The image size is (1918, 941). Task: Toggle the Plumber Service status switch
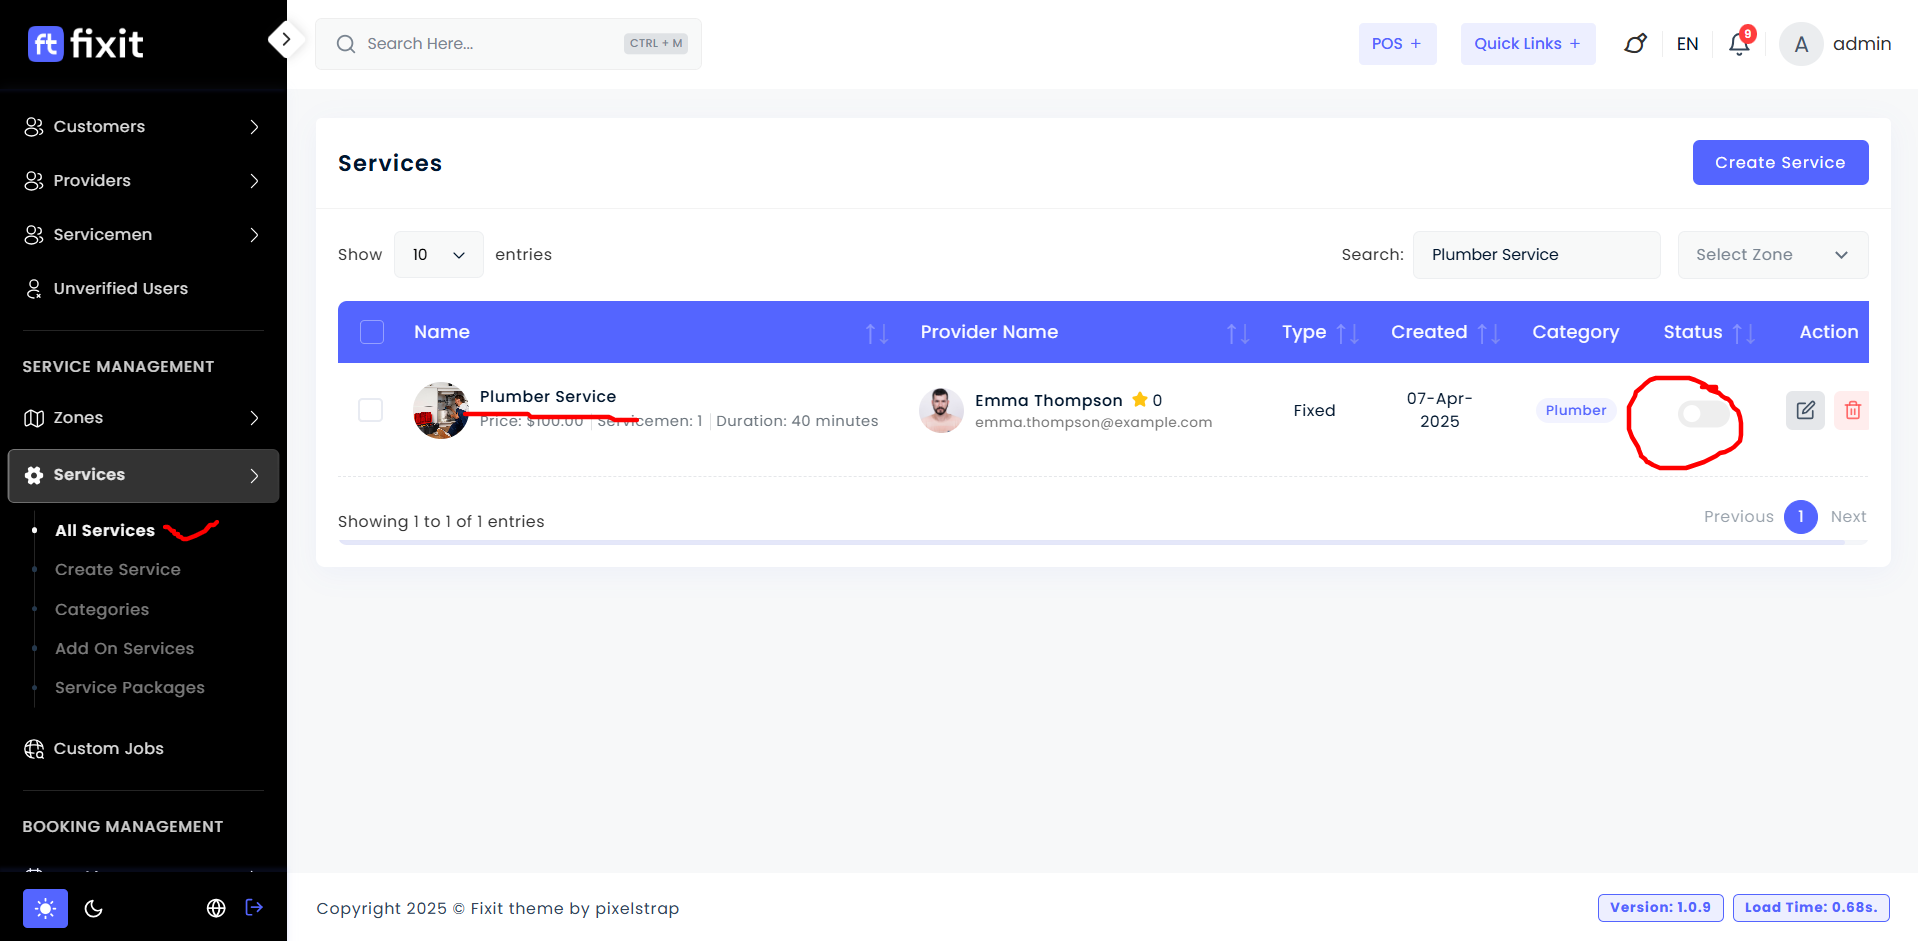click(1702, 413)
